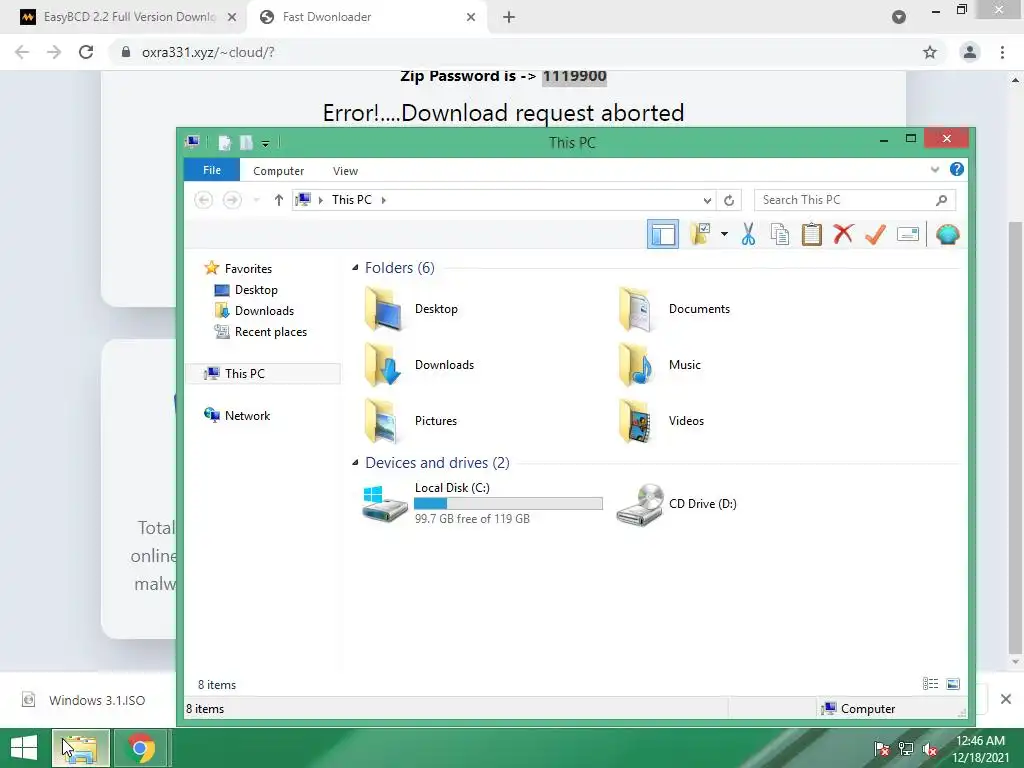This screenshot has height=768, width=1024.
Task: Click Chrome icon in taskbar
Action: pyautogui.click(x=139, y=748)
